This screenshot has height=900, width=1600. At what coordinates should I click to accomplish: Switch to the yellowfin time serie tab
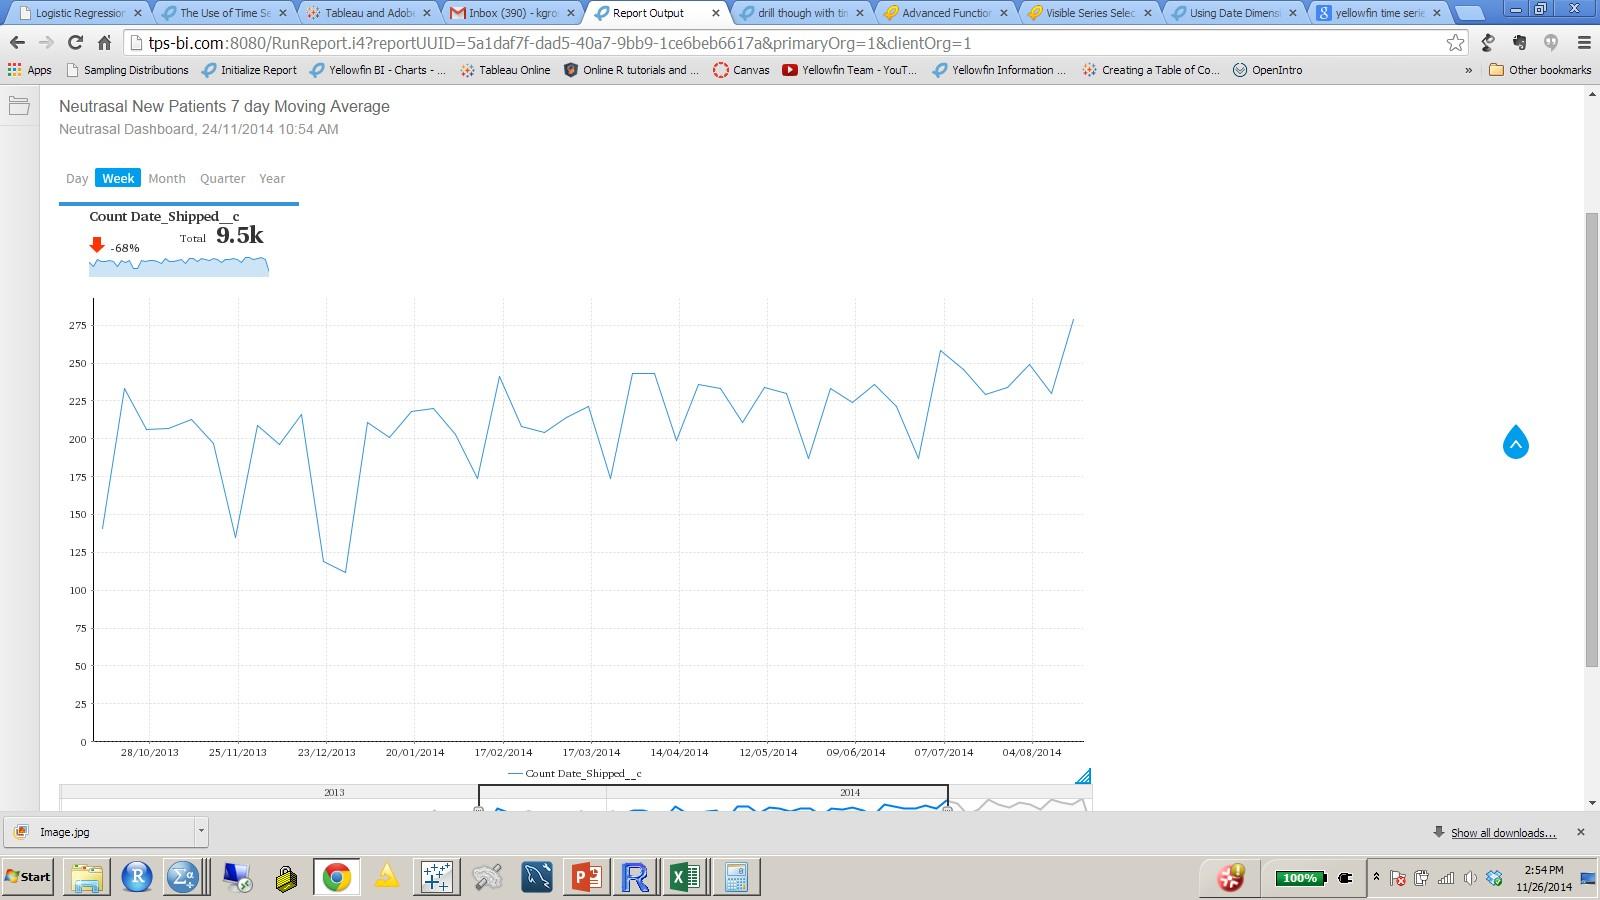click(x=1381, y=13)
